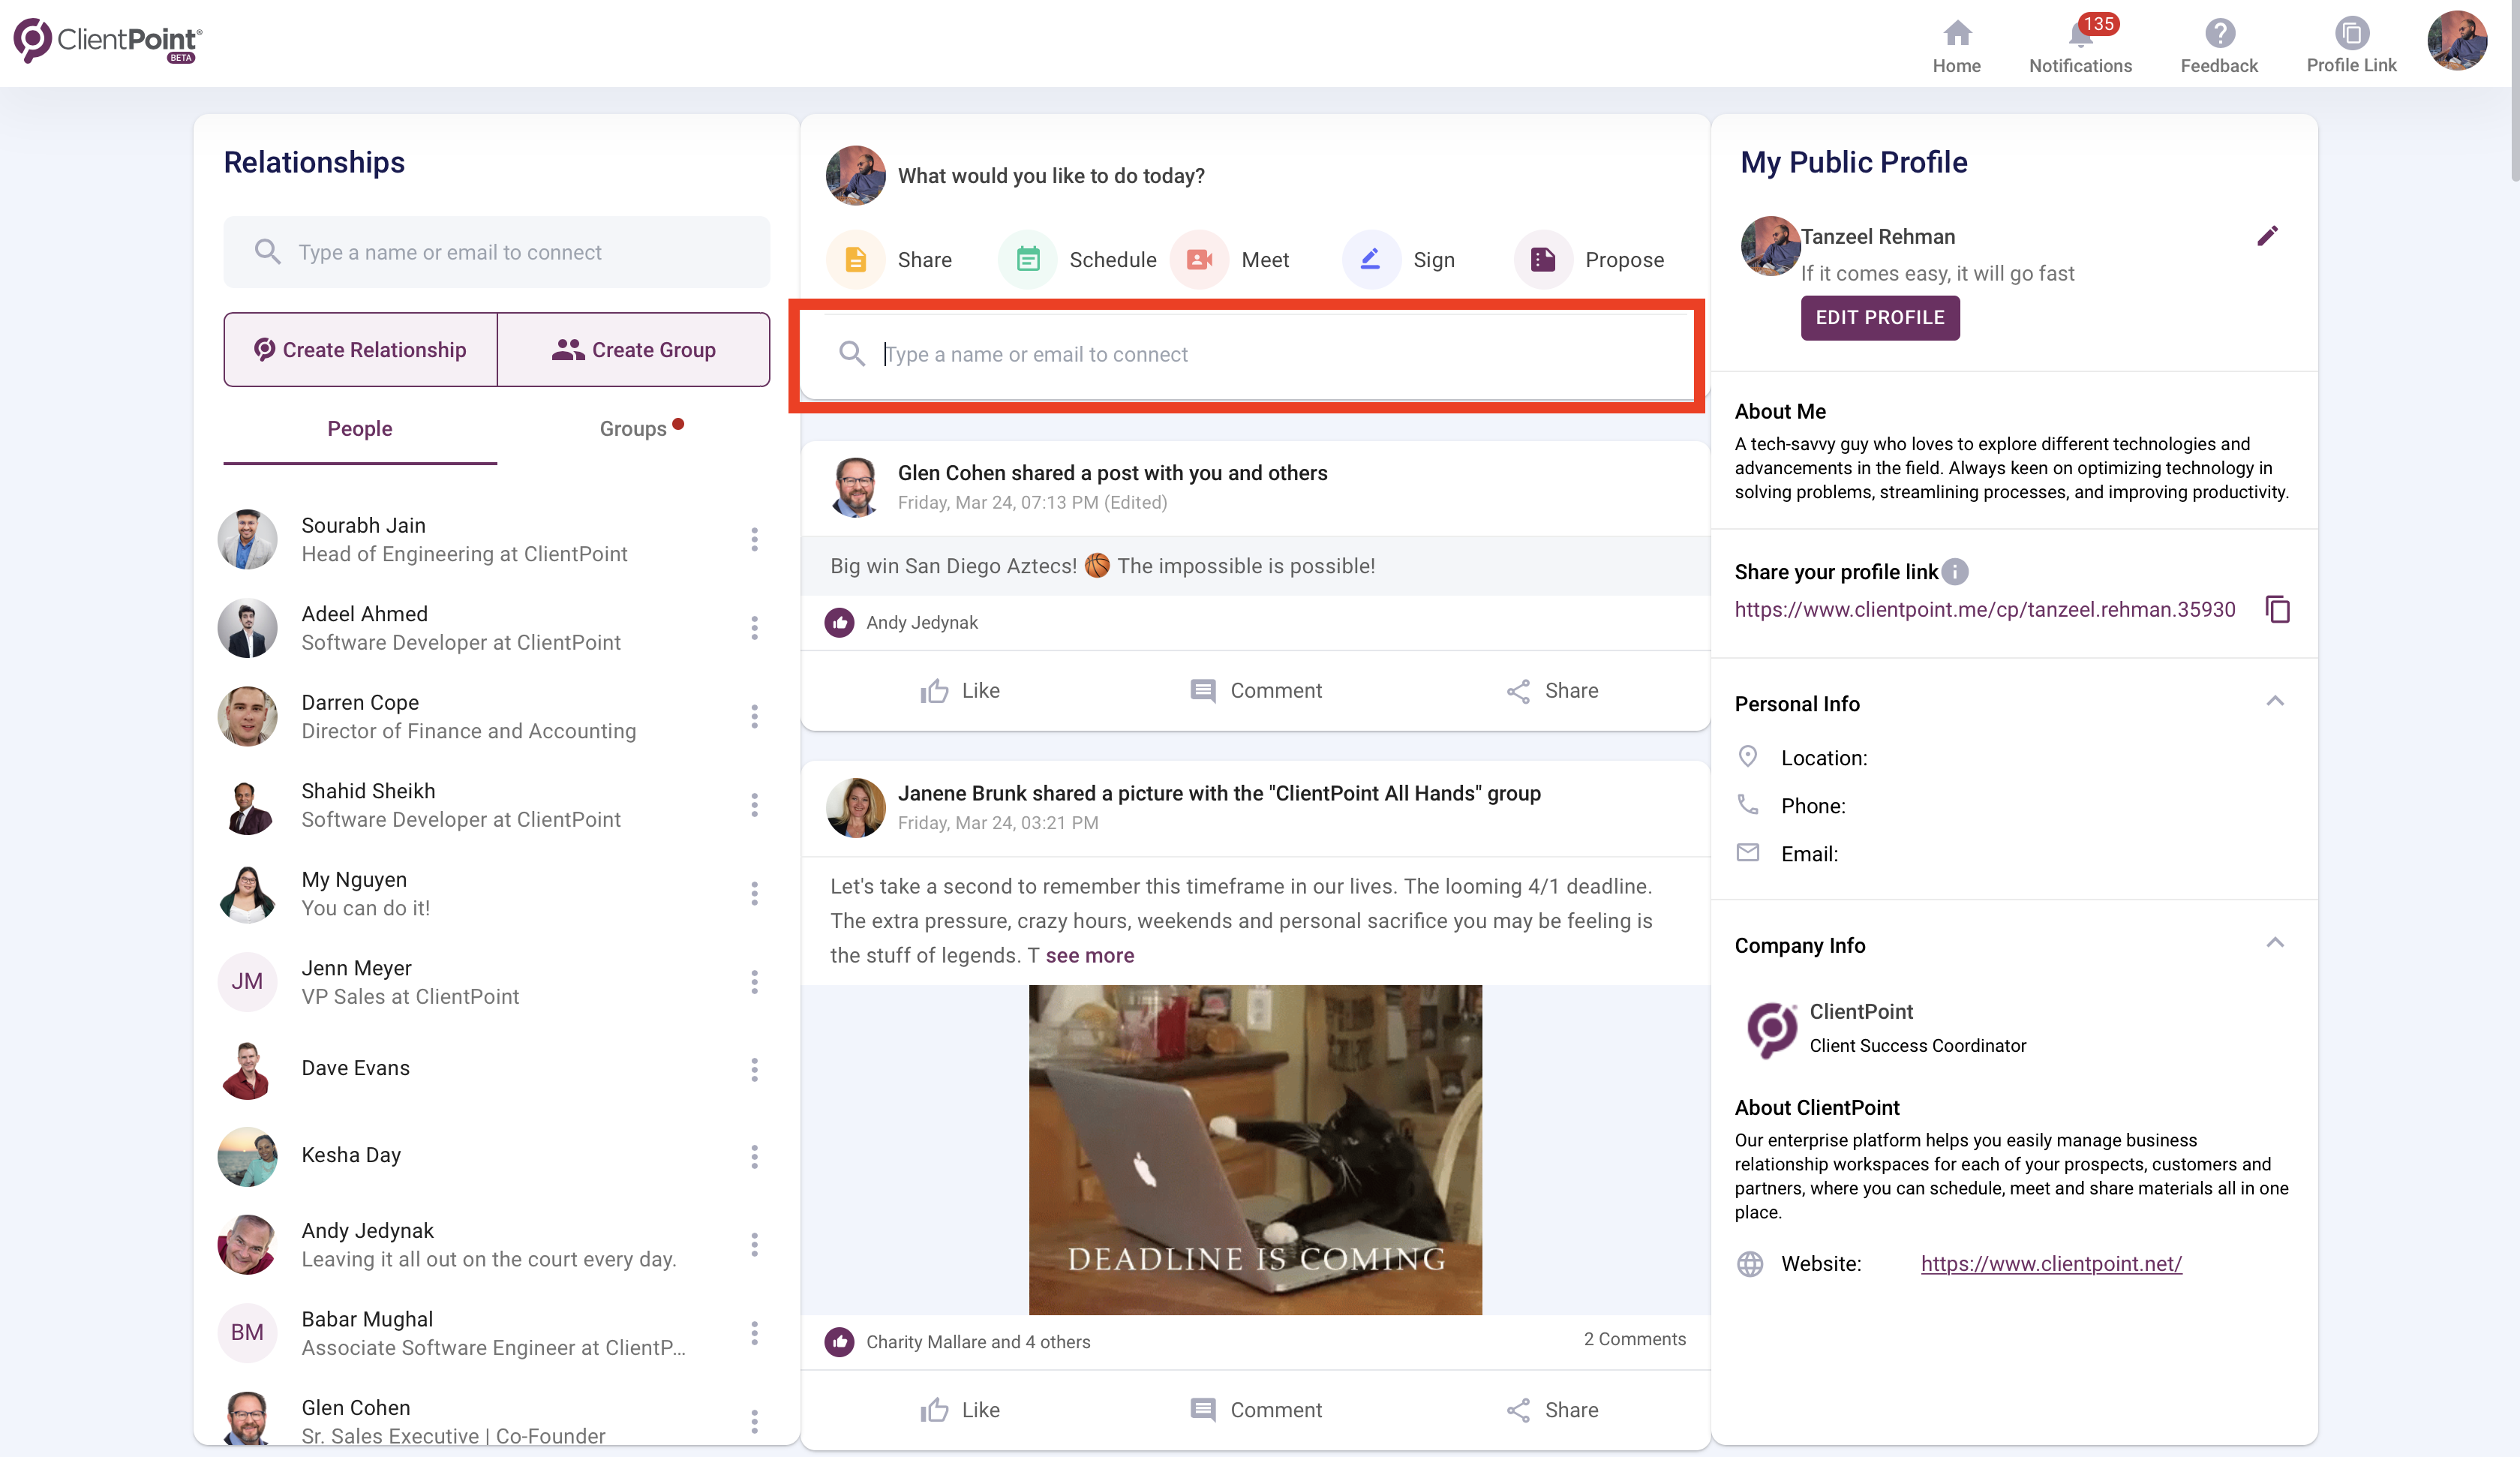The image size is (2520, 1457).
Task: Click pencil icon to edit public profile
Action: pyautogui.click(x=2267, y=236)
